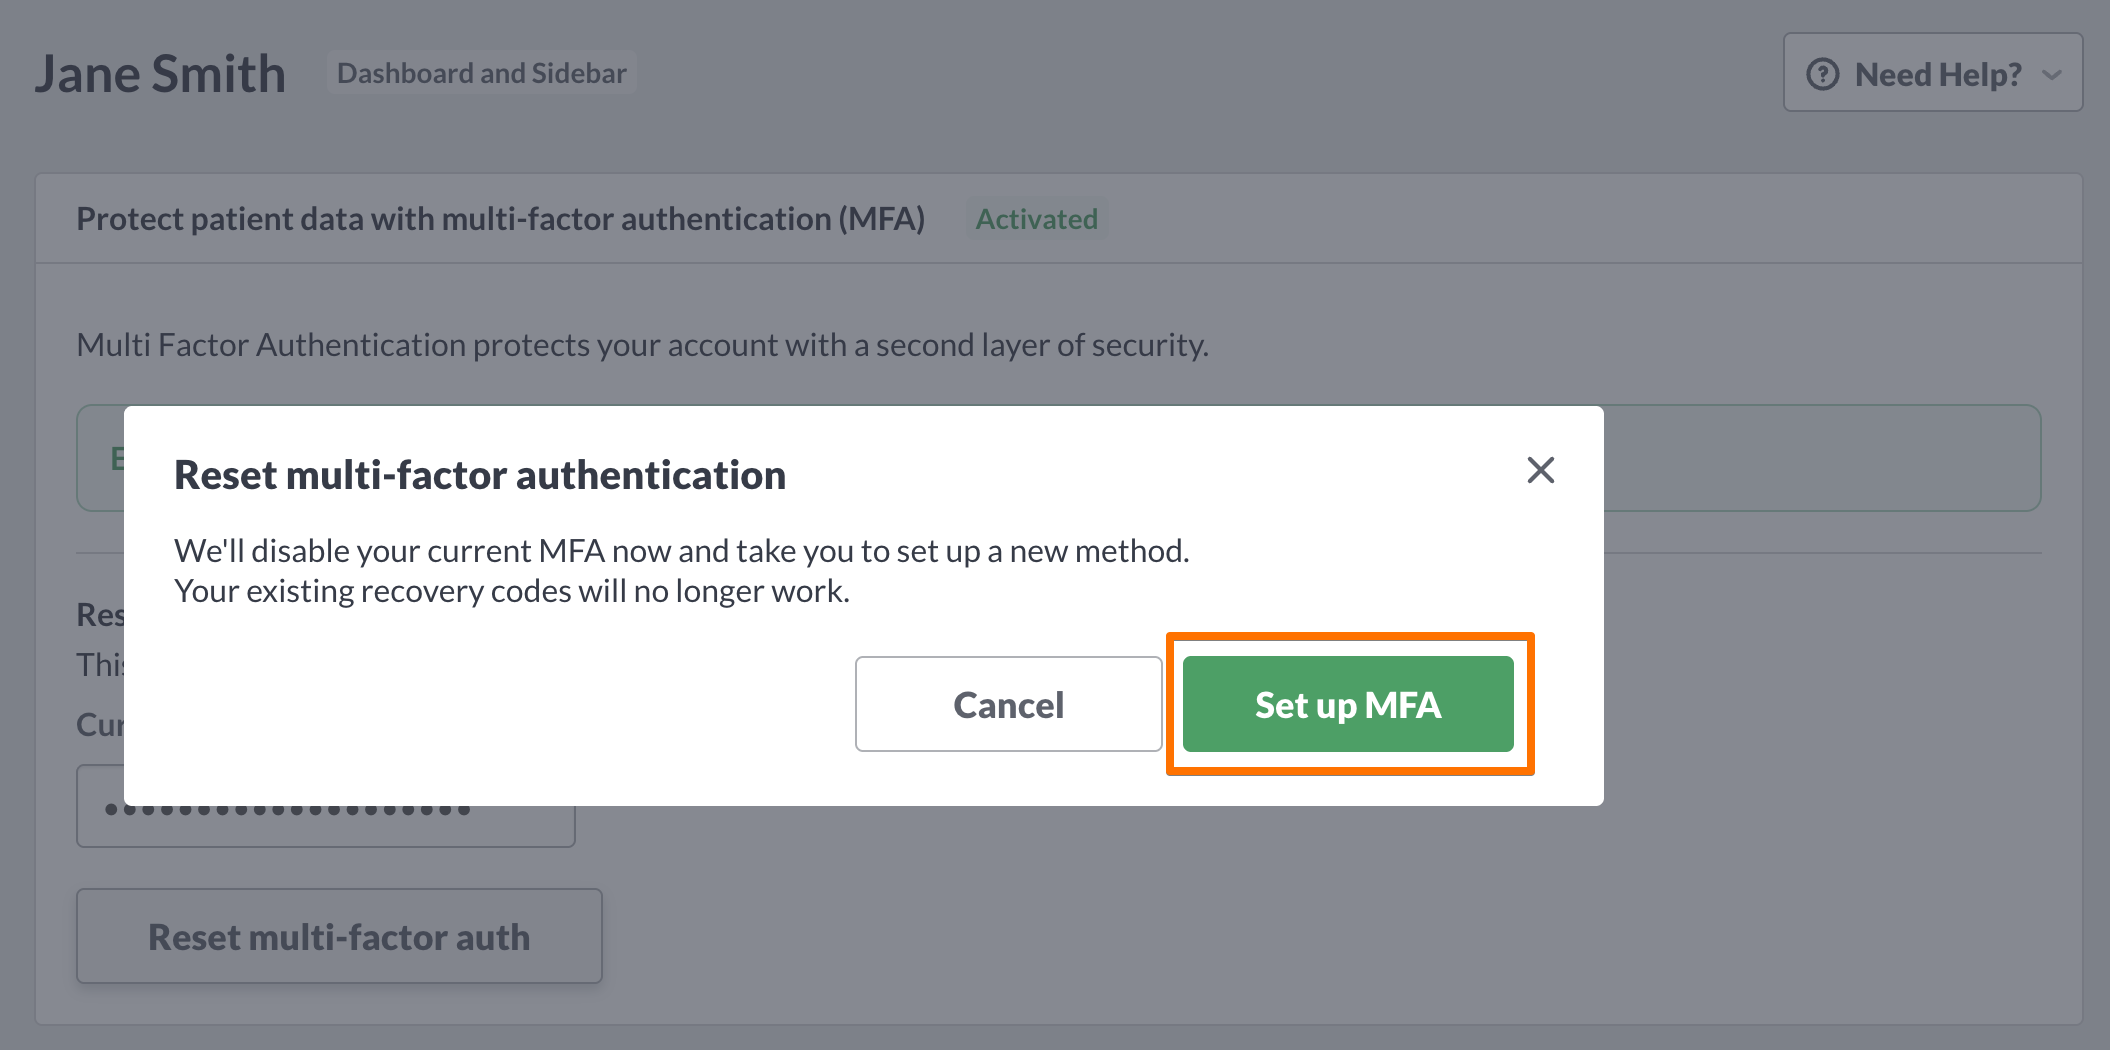Click the partially hidden Cur field label

pos(100,724)
